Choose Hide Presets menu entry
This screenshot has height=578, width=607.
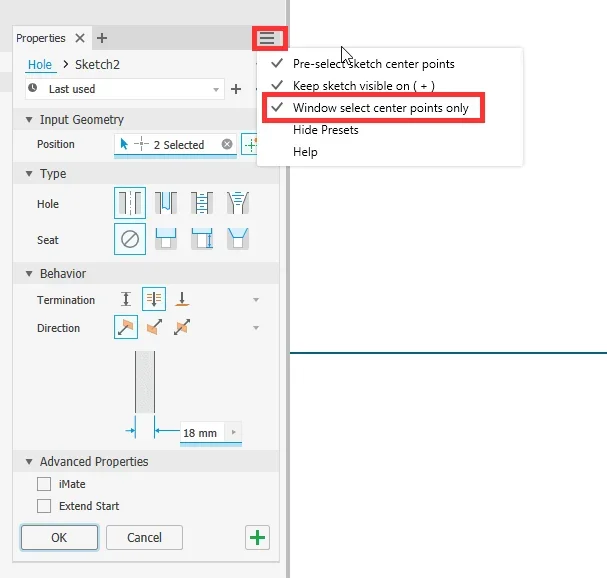pos(326,130)
